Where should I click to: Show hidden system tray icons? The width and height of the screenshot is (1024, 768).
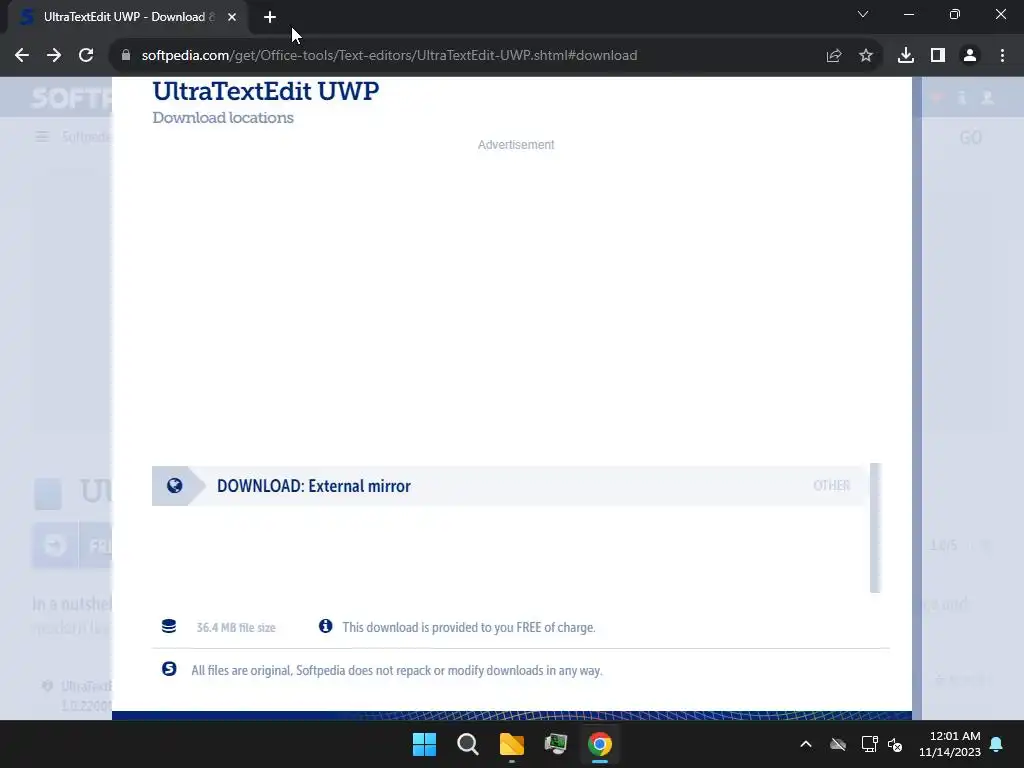pos(806,744)
